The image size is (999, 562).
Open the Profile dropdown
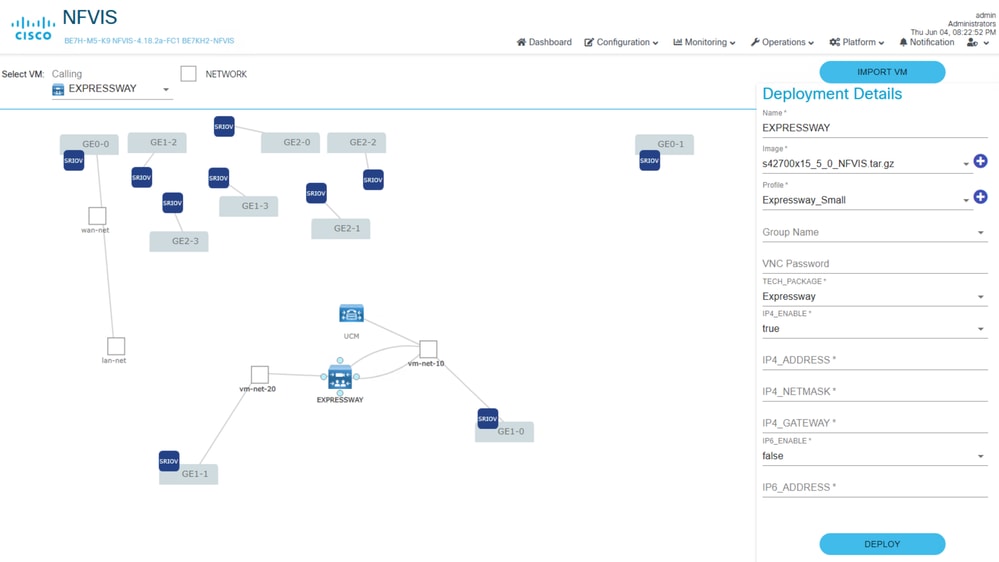[x=866, y=200]
